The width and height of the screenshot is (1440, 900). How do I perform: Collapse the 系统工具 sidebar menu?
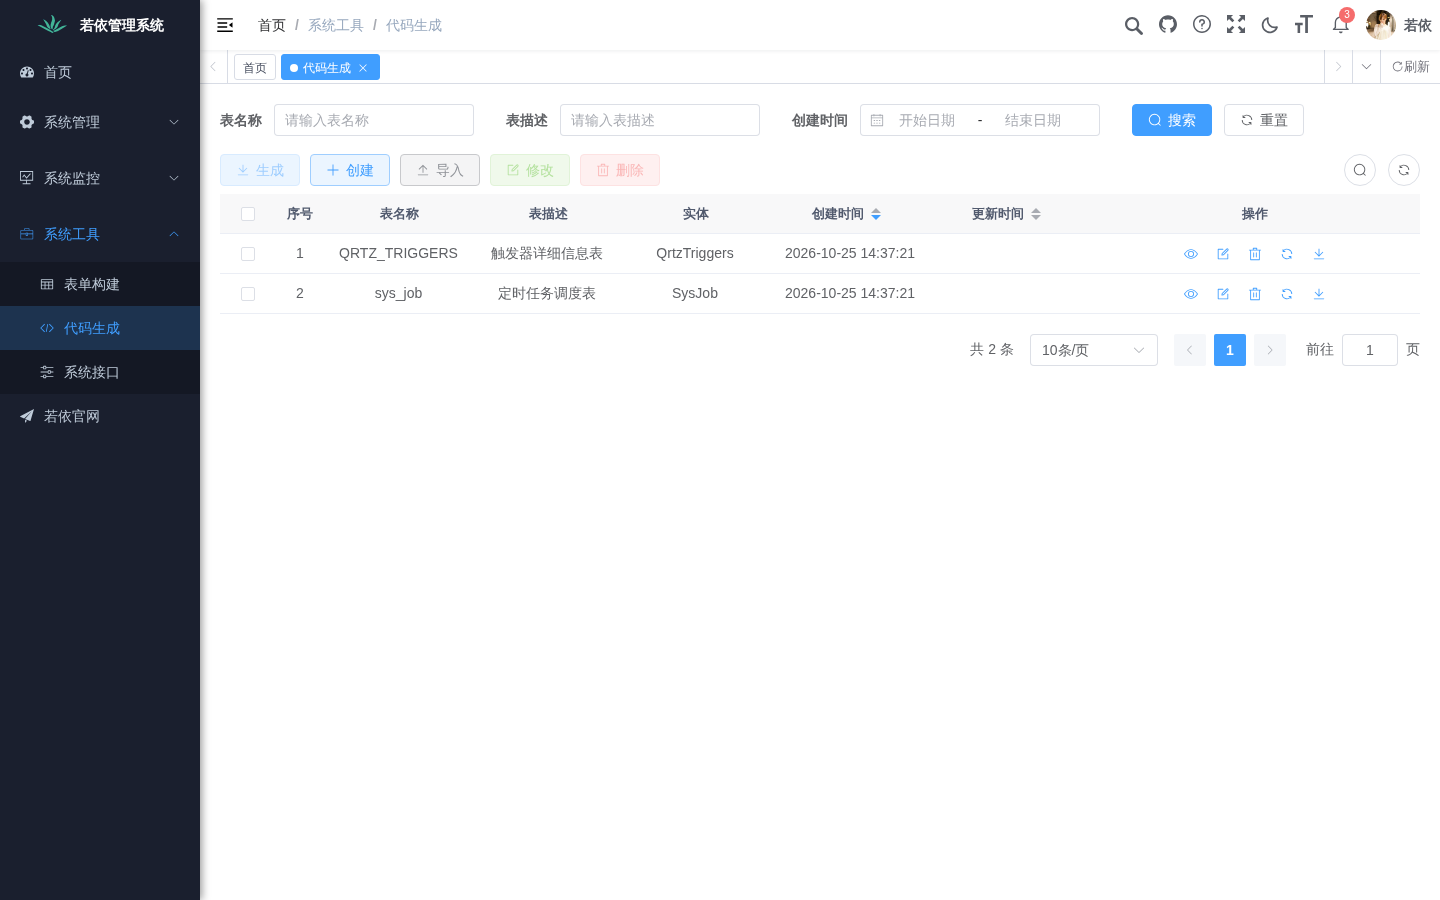coord(100,234)
